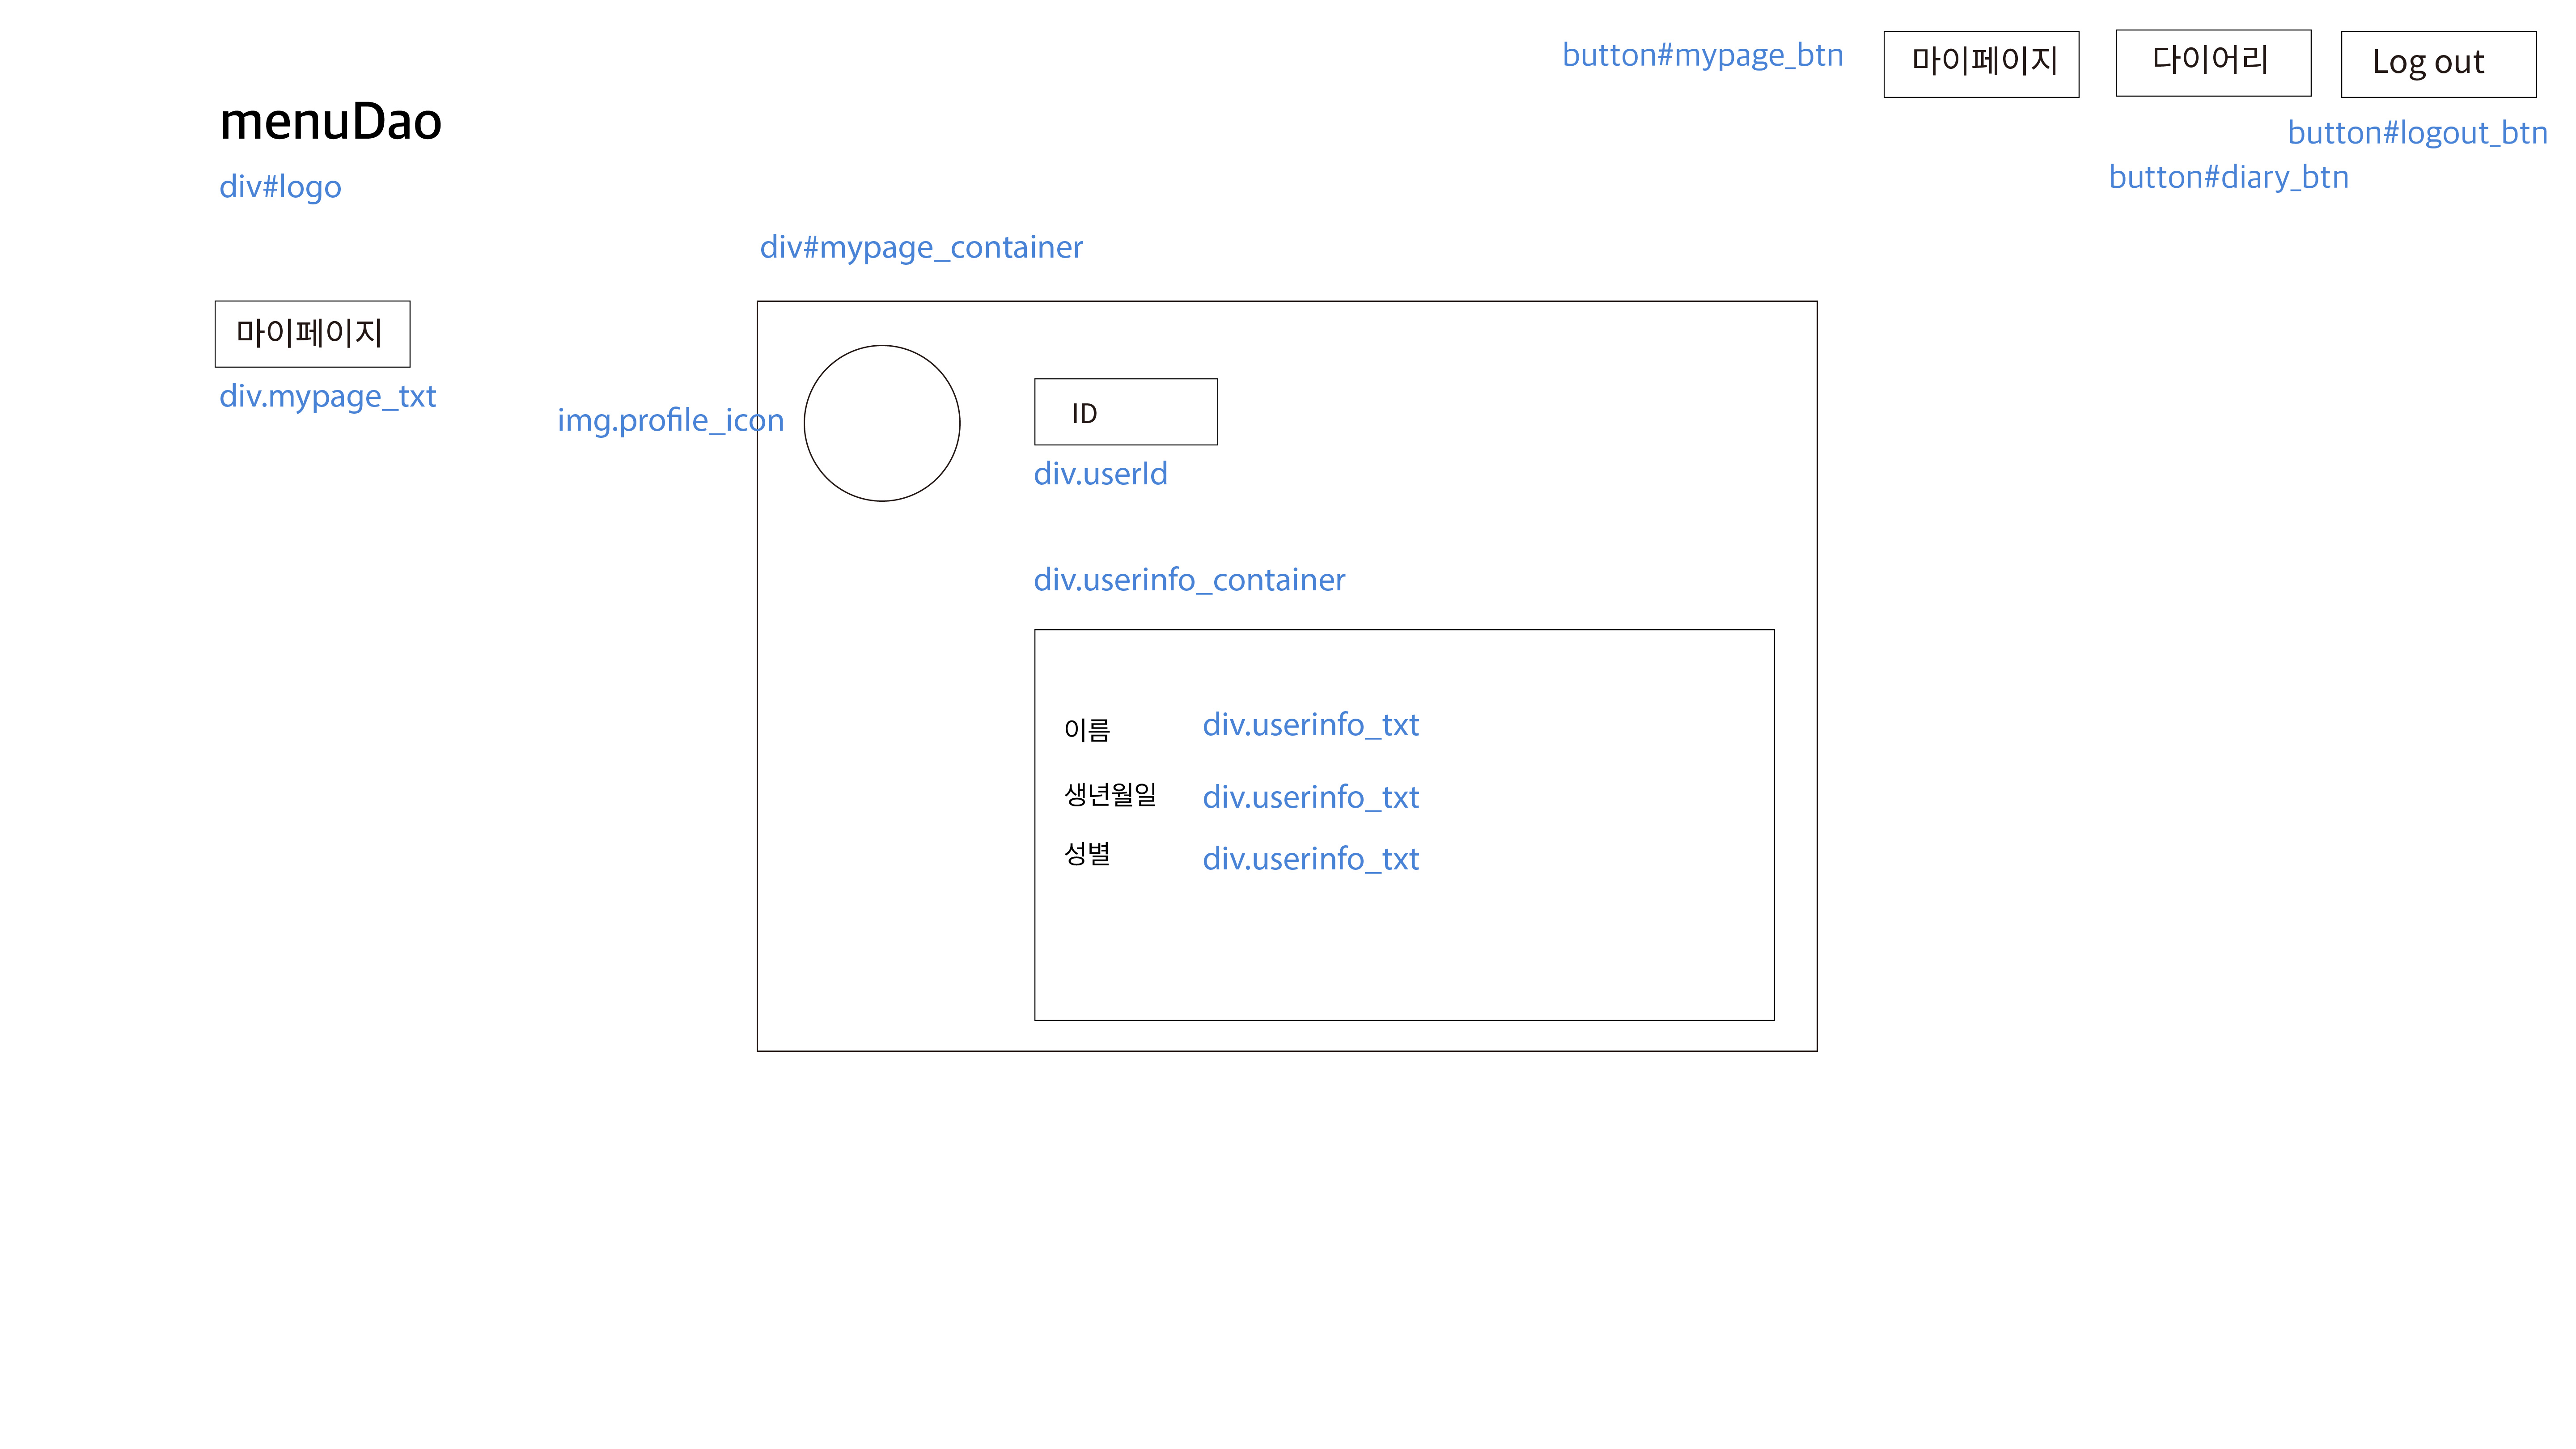
Task: Click the div.mypage_txt annotation text
Action: pos(327,397)
